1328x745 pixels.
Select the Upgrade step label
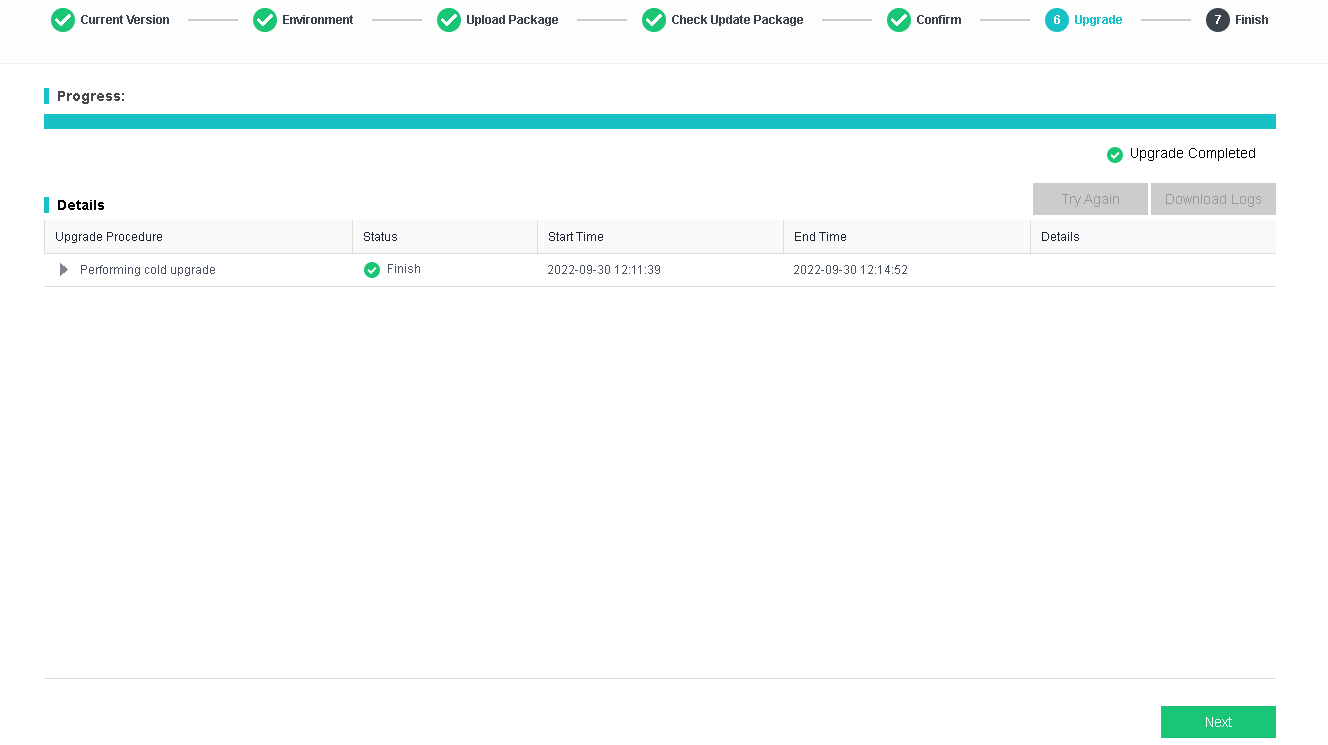(x=1098, y=20)
